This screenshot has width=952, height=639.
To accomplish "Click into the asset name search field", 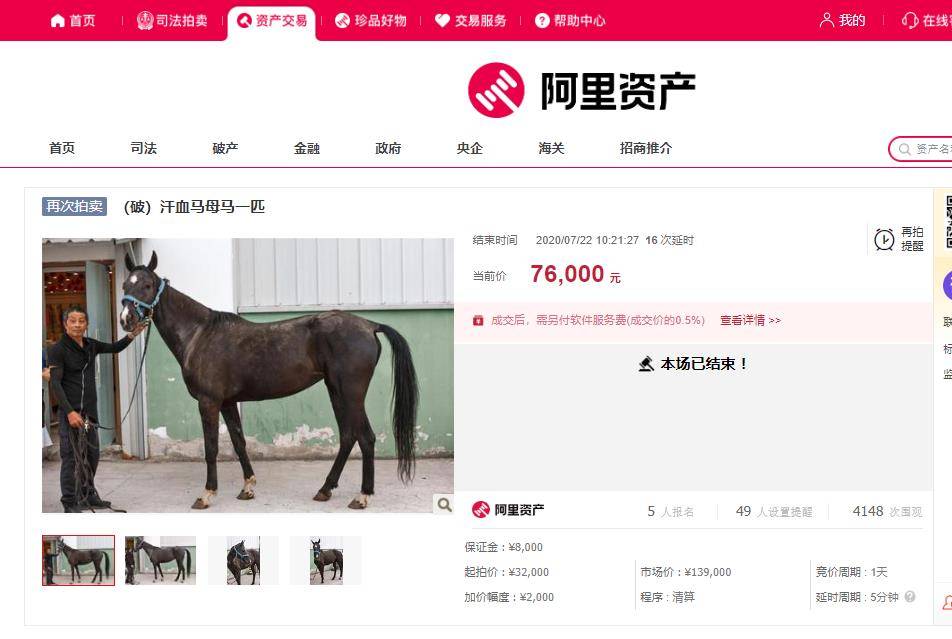I will (x=922, y=149).
